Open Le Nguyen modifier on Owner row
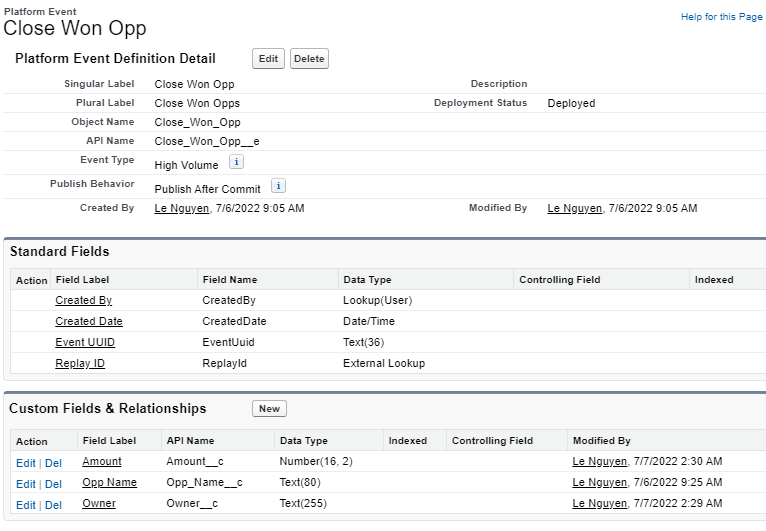This screenshot has width=766, height=531. click(x=599, y=503)
